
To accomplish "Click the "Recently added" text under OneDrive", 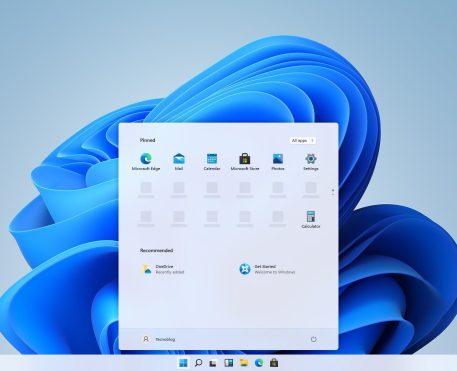I will (170, 272).
